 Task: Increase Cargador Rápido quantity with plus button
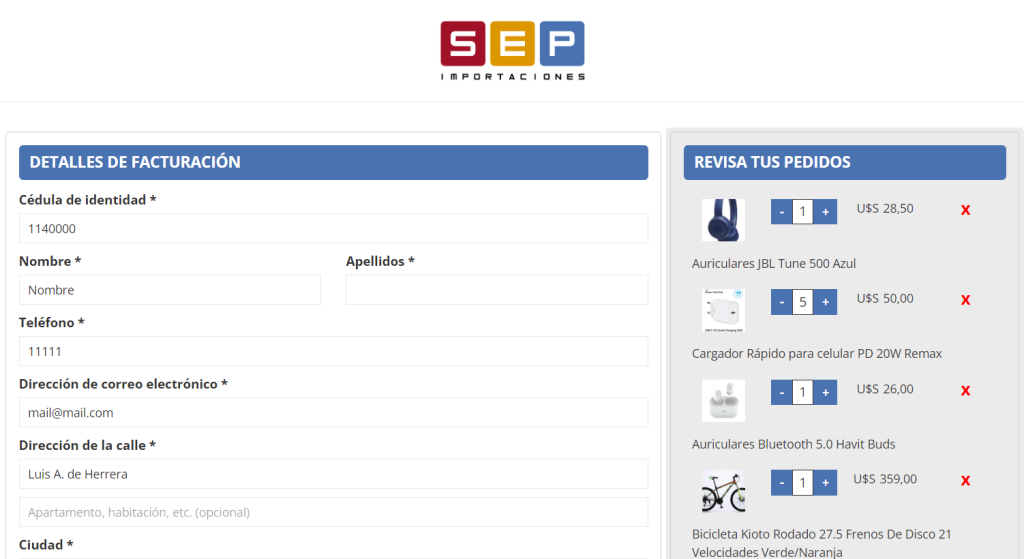825,302
